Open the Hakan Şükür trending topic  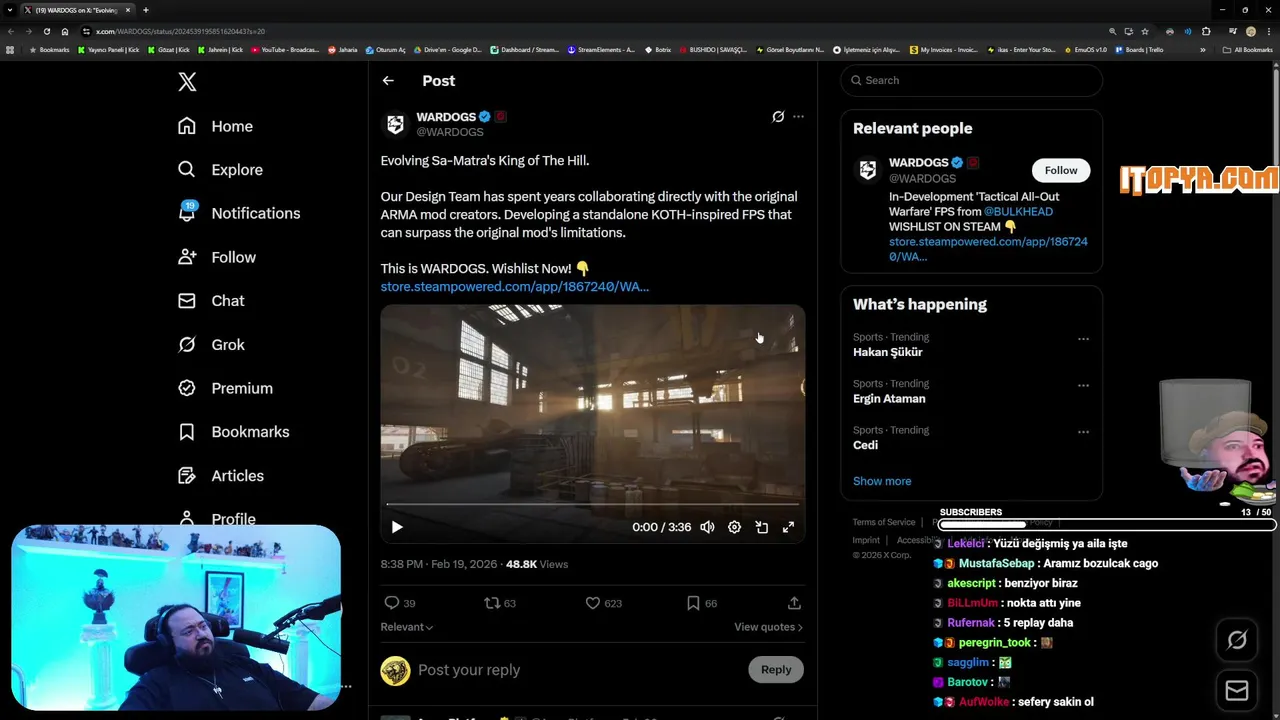click(888, 352)
